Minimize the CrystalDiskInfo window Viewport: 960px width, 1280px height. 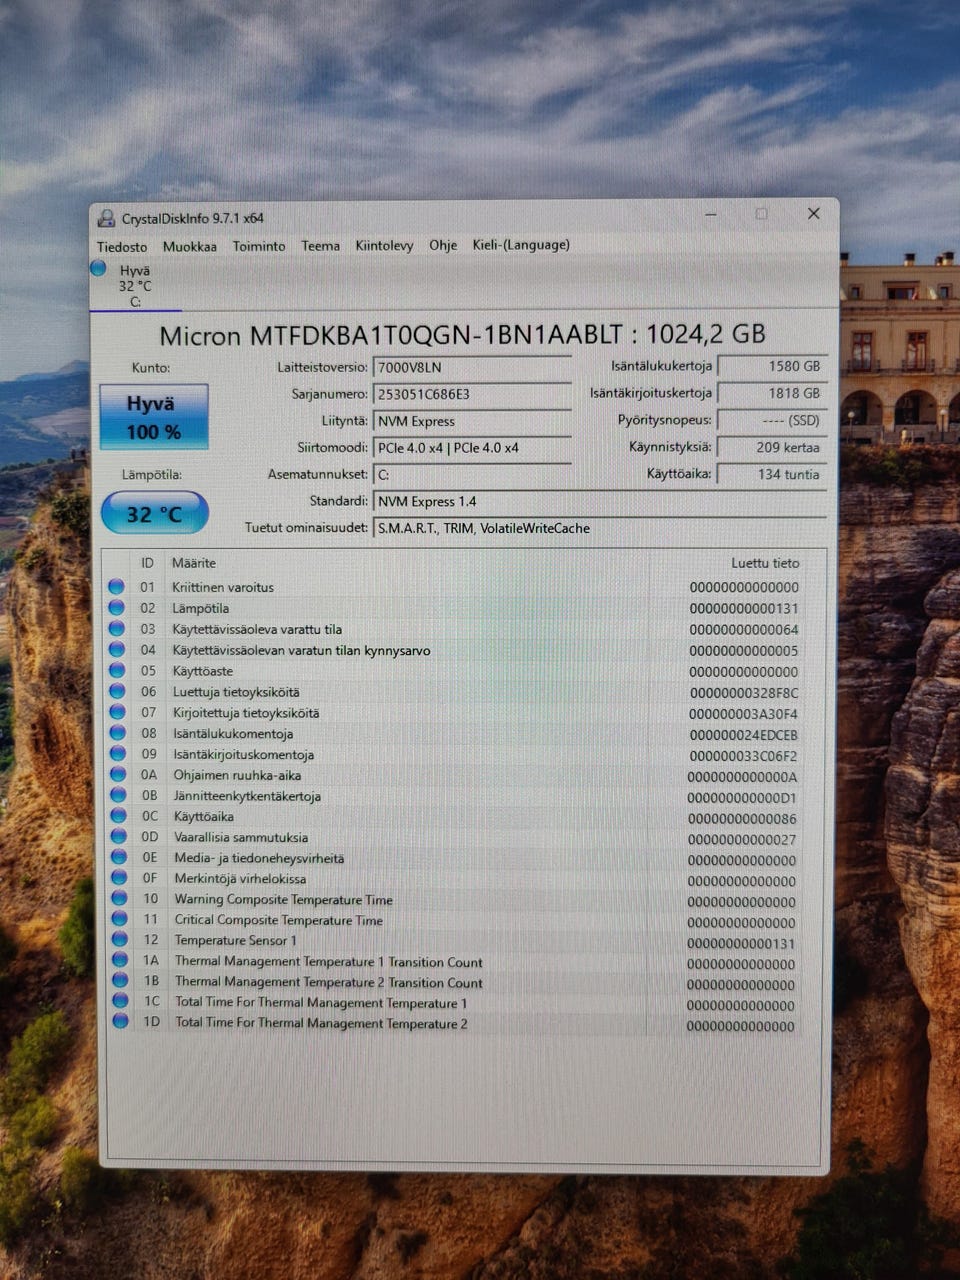[x=711, y=215]
